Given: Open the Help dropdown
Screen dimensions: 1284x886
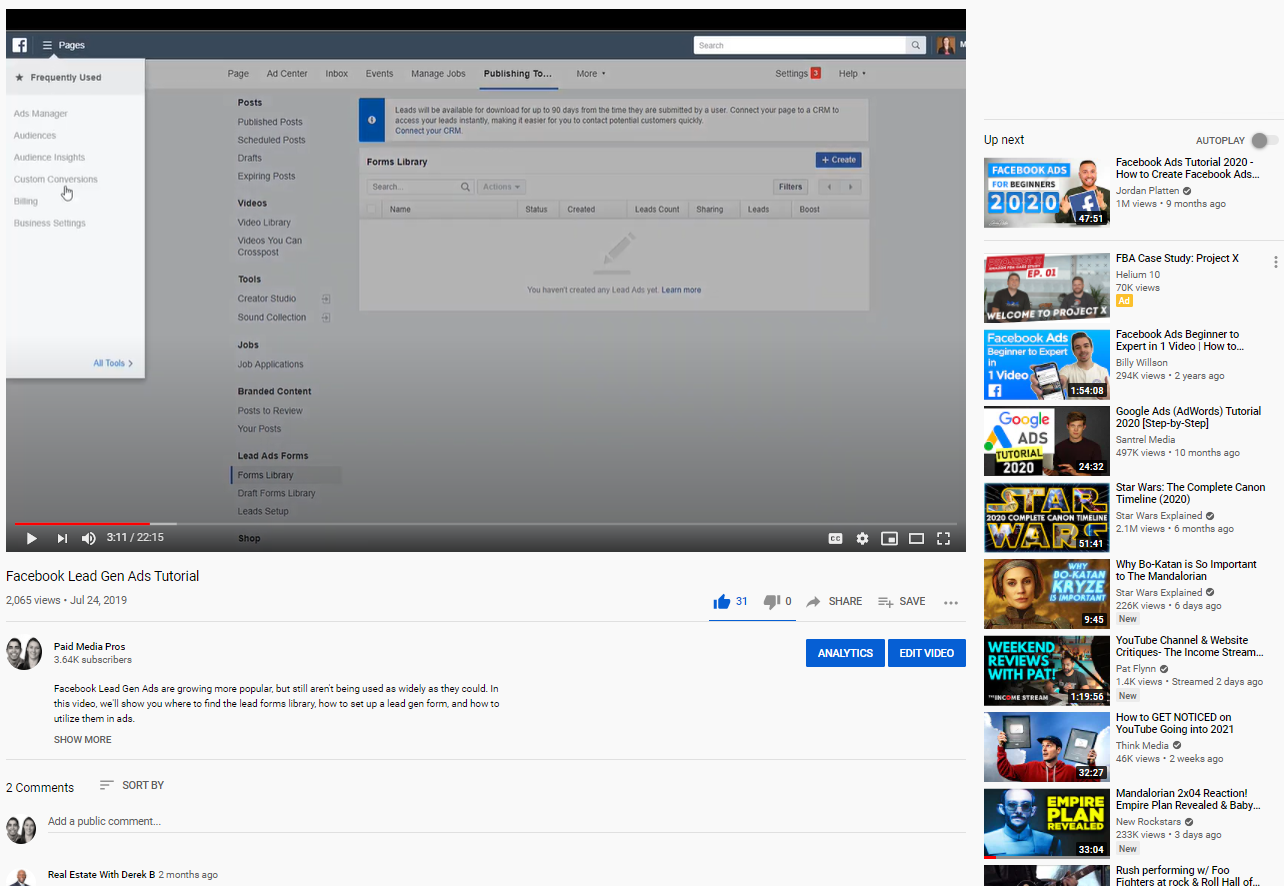Looking at the screenshot, I should [x=852, y=74].
